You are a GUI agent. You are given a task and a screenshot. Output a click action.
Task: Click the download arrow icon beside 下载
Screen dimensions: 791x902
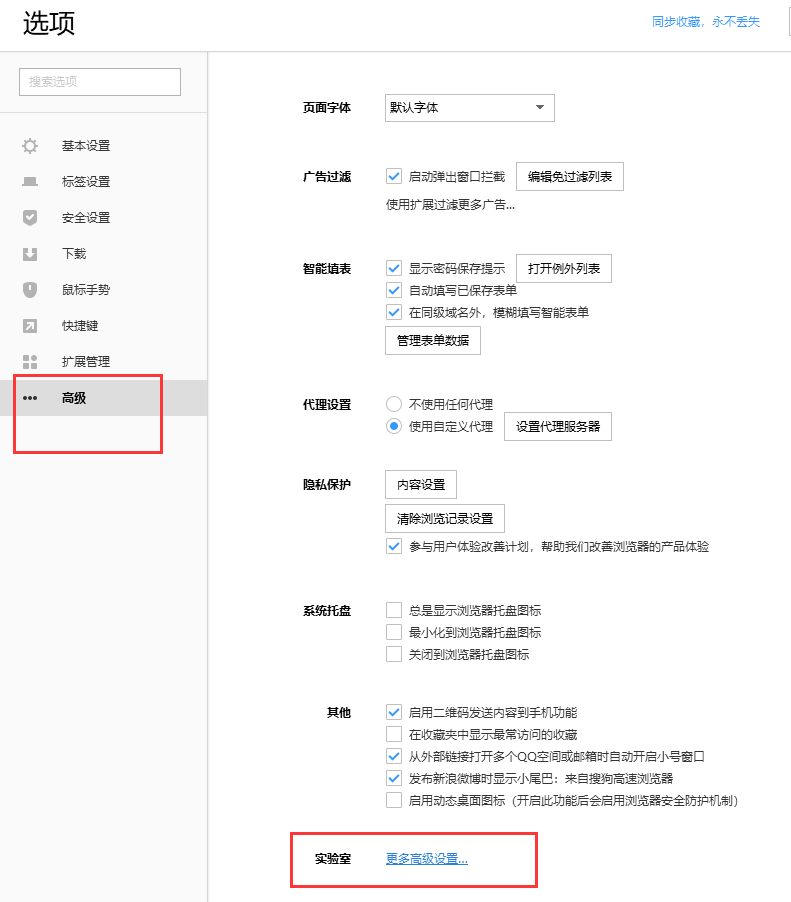(30, 254)
